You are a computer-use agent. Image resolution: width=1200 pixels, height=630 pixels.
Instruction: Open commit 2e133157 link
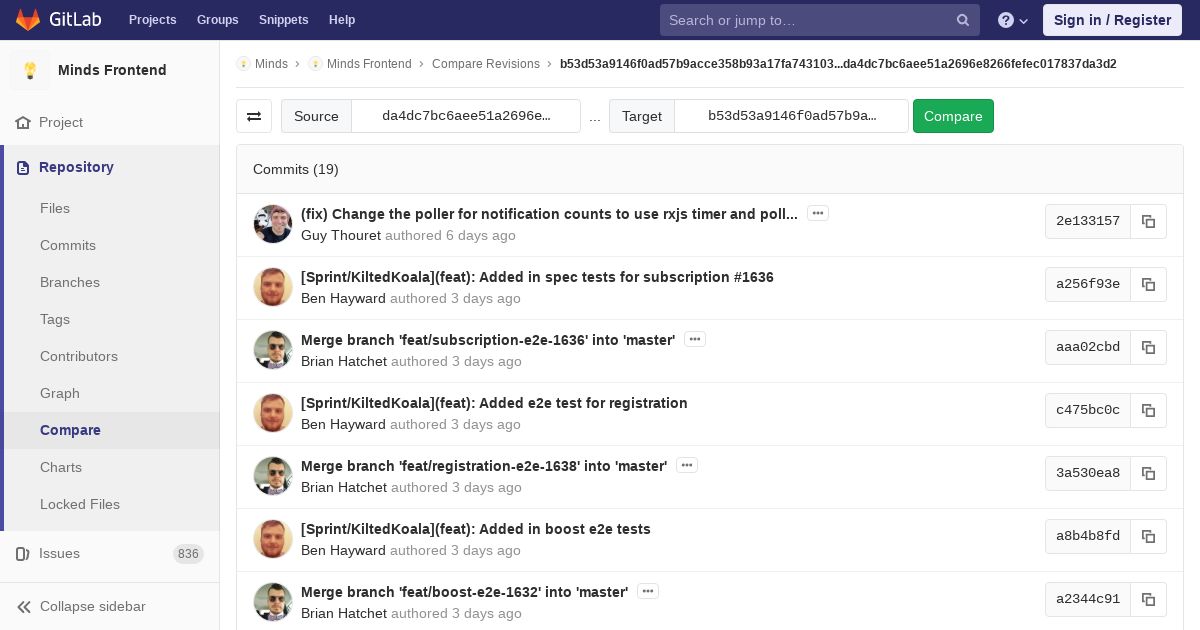(1088, 221)
